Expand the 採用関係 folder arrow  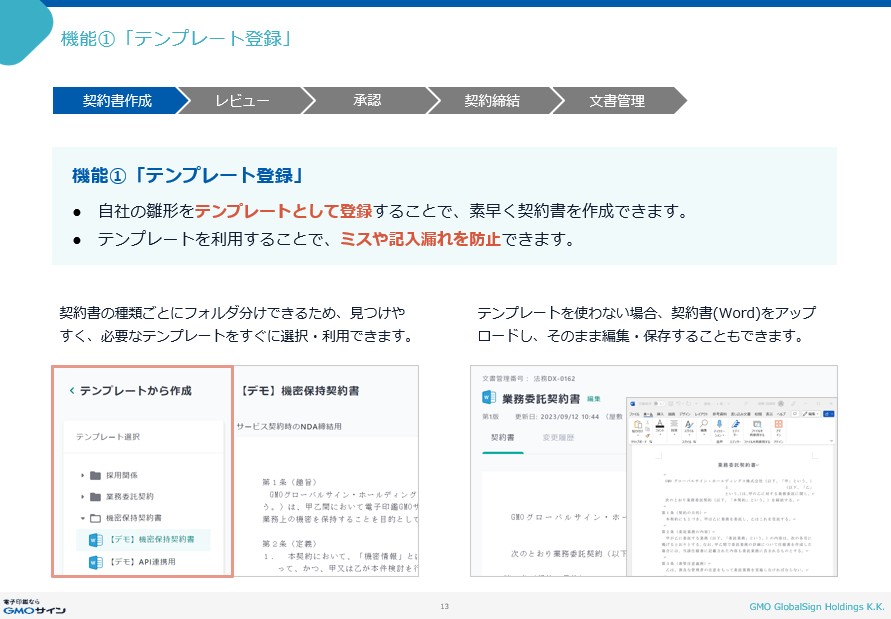pos(83,474)
